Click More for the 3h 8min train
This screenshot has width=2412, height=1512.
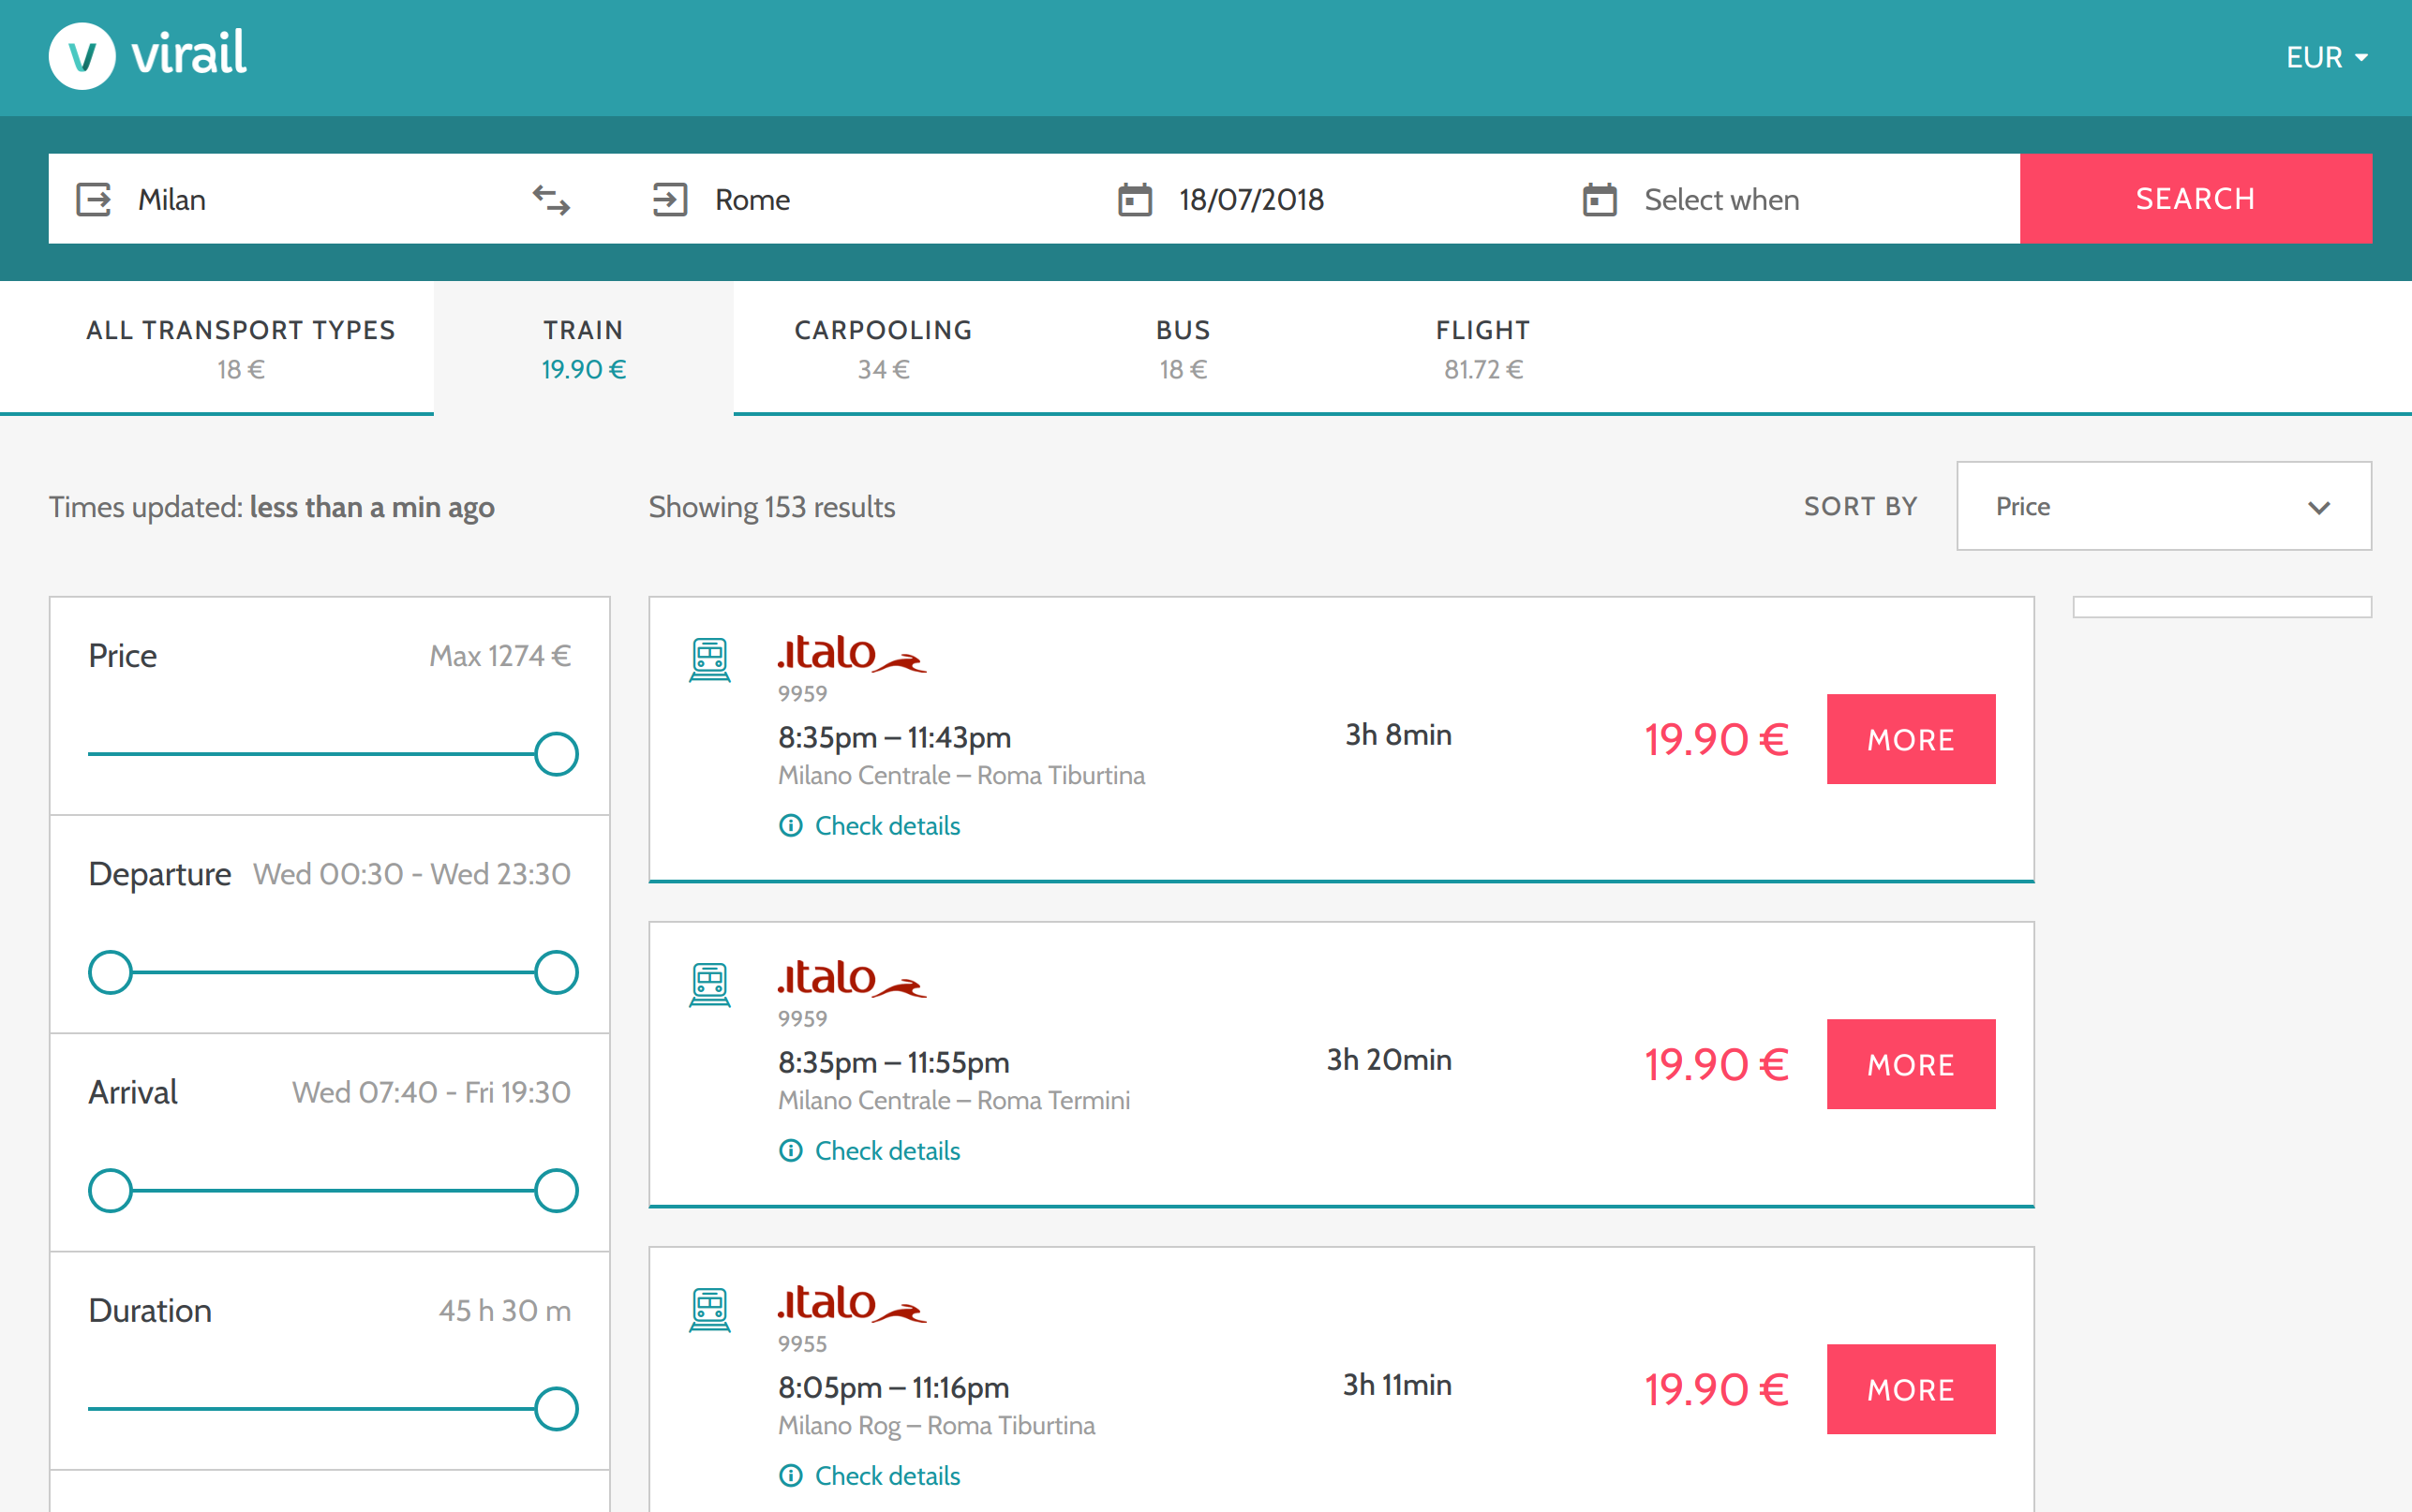1910,739
